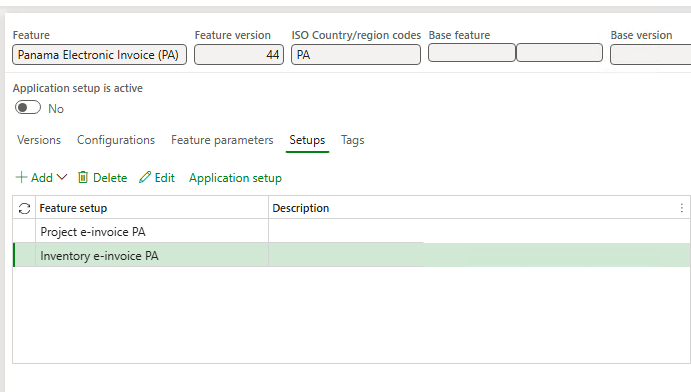
Task: Click the first Base feature field
Action: 472,53
